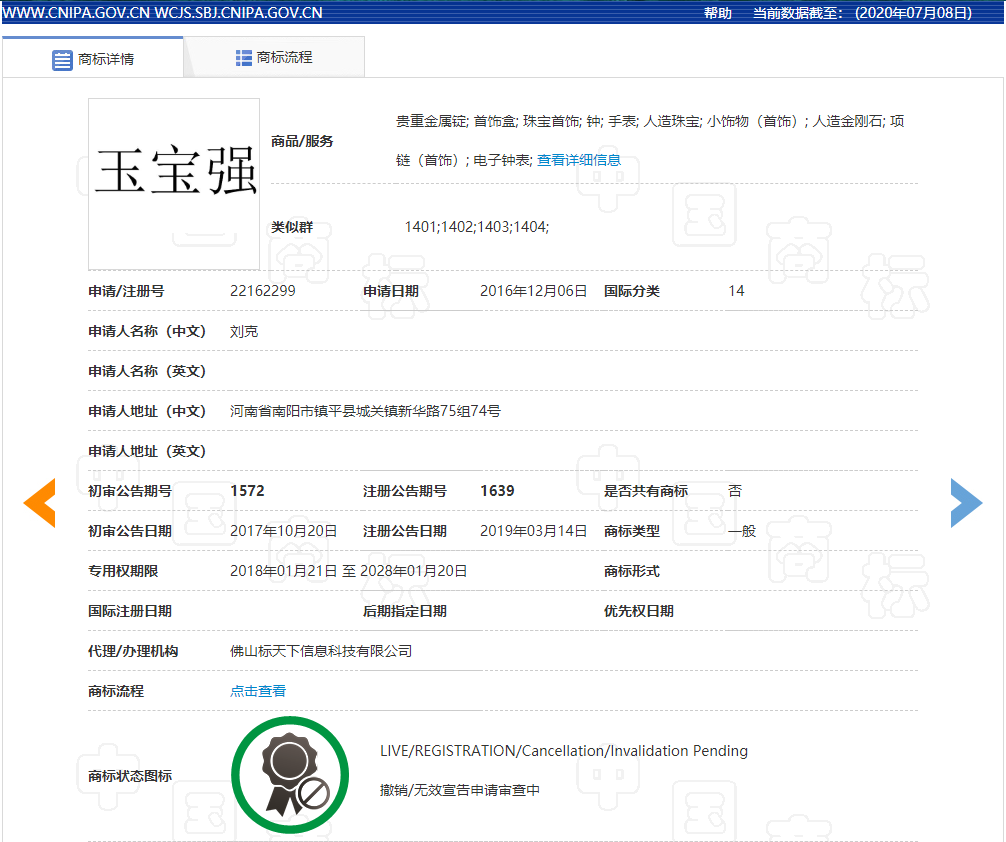Click the 商标流程 tab list icon
This screenshot has height=842, width=1006.
244,58
